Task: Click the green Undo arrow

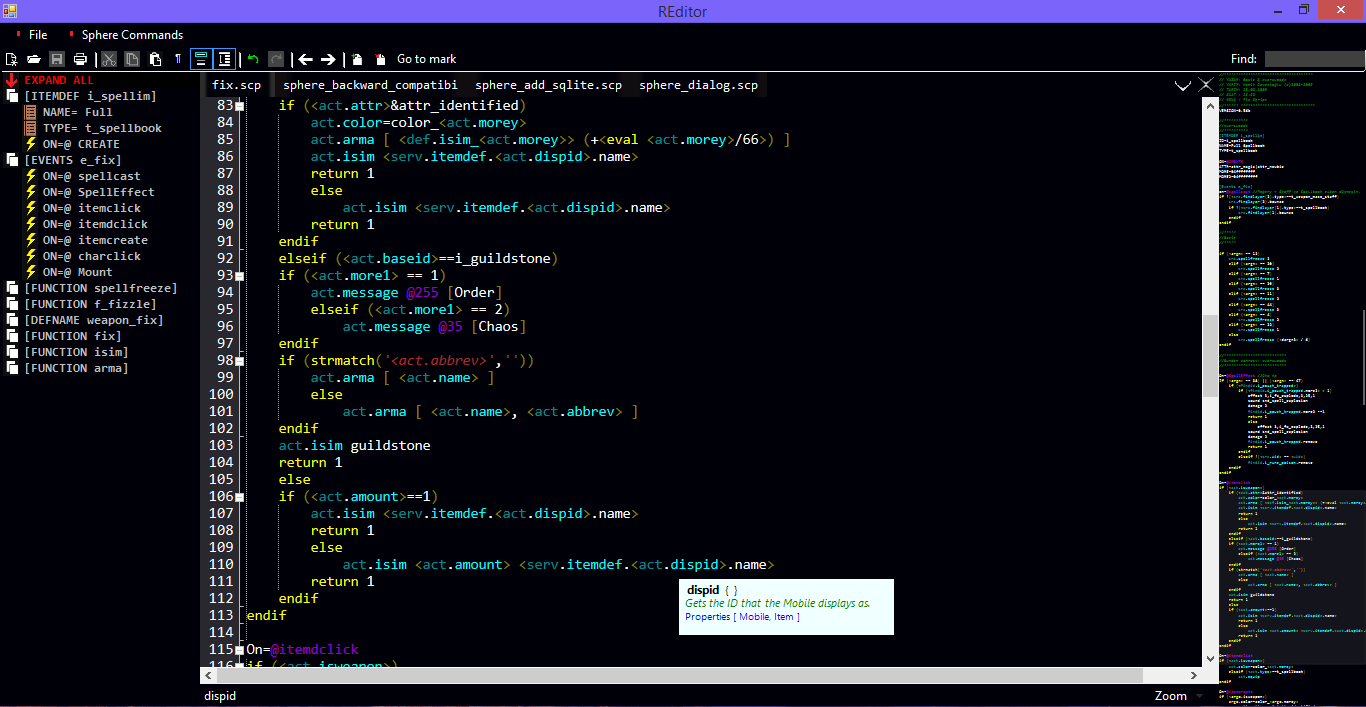Action: point(253,59)
